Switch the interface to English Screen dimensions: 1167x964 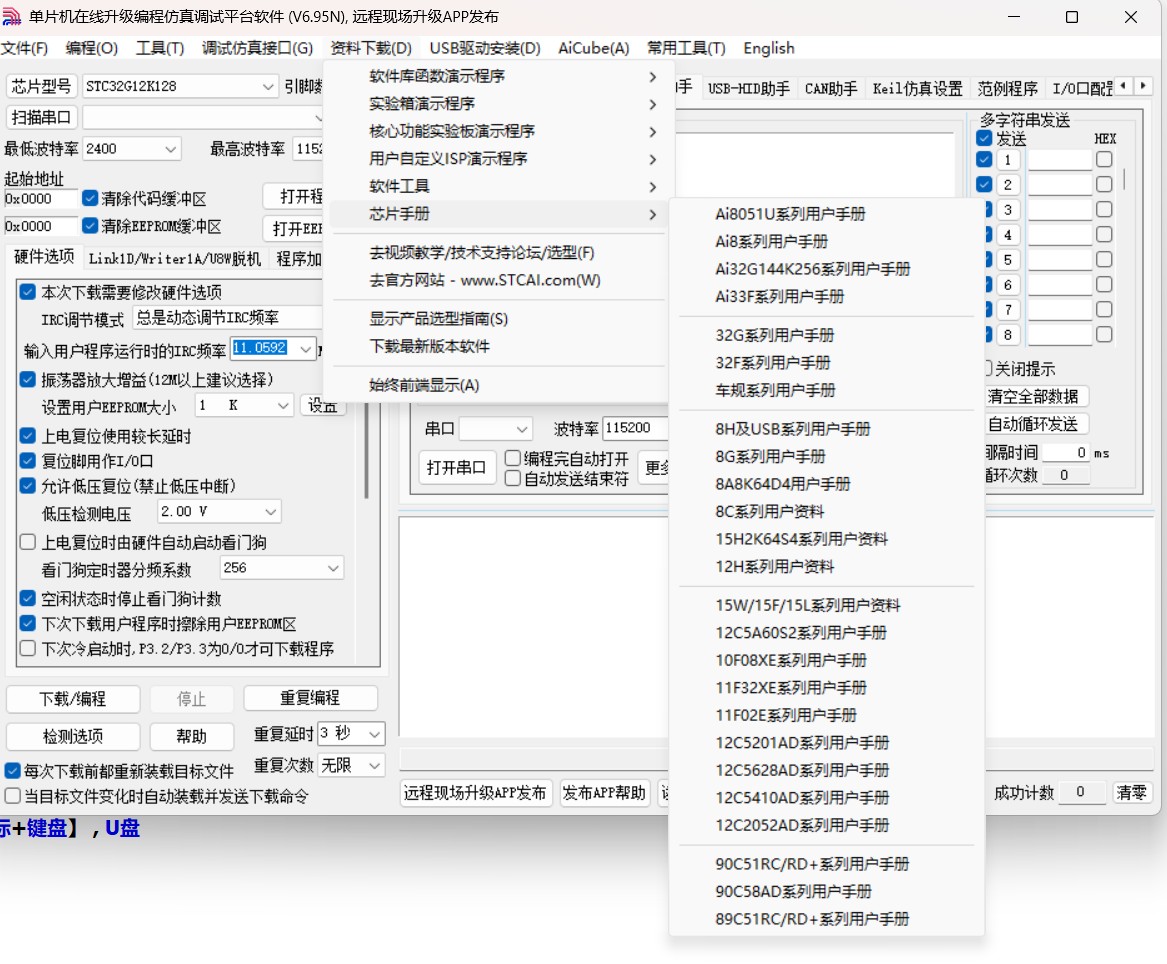click(x=769, y=48)
